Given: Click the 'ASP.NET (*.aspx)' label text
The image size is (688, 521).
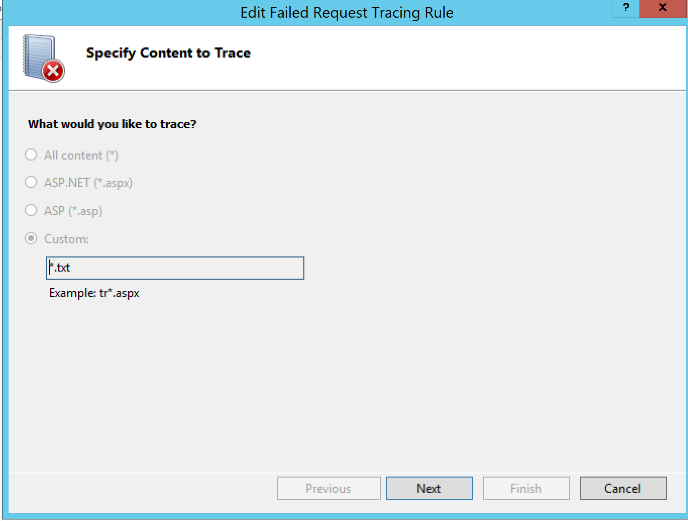Looking at the screenshot, I should 88,183.
